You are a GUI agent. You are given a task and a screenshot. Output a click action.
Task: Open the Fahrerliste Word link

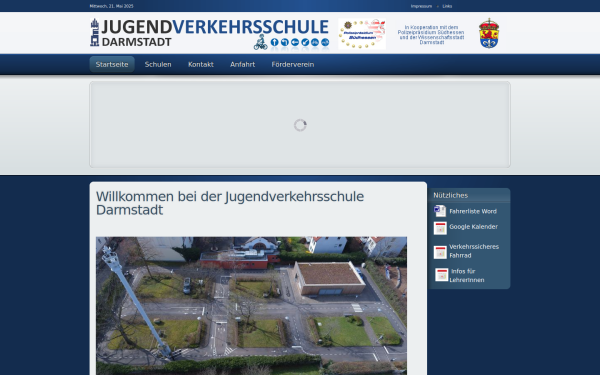coord(473,211)
